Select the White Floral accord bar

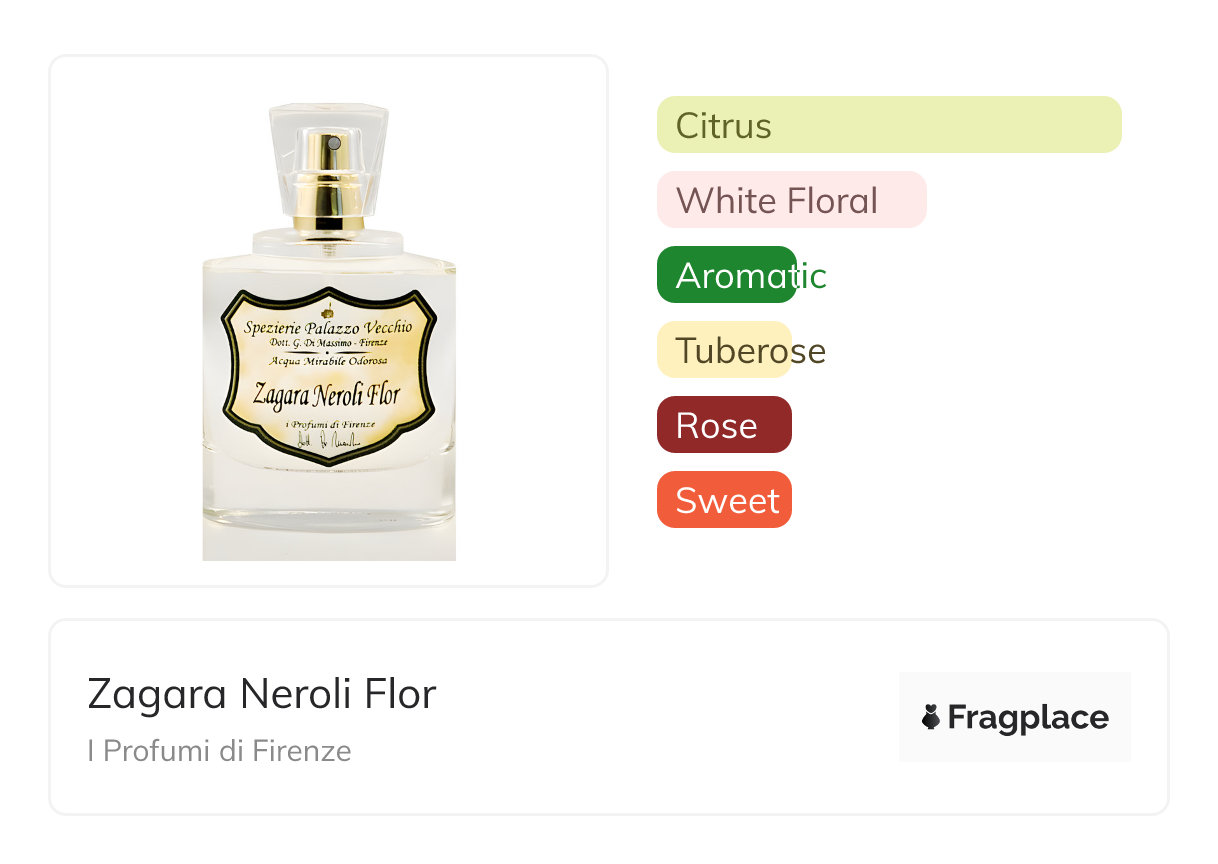tap(791, 200)
